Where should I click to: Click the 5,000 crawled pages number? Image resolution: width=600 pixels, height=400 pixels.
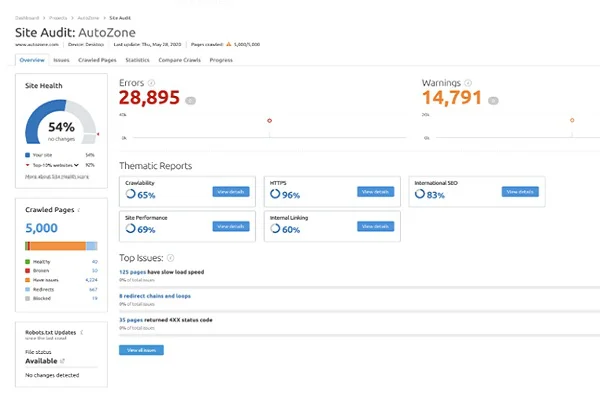(41, 228)
